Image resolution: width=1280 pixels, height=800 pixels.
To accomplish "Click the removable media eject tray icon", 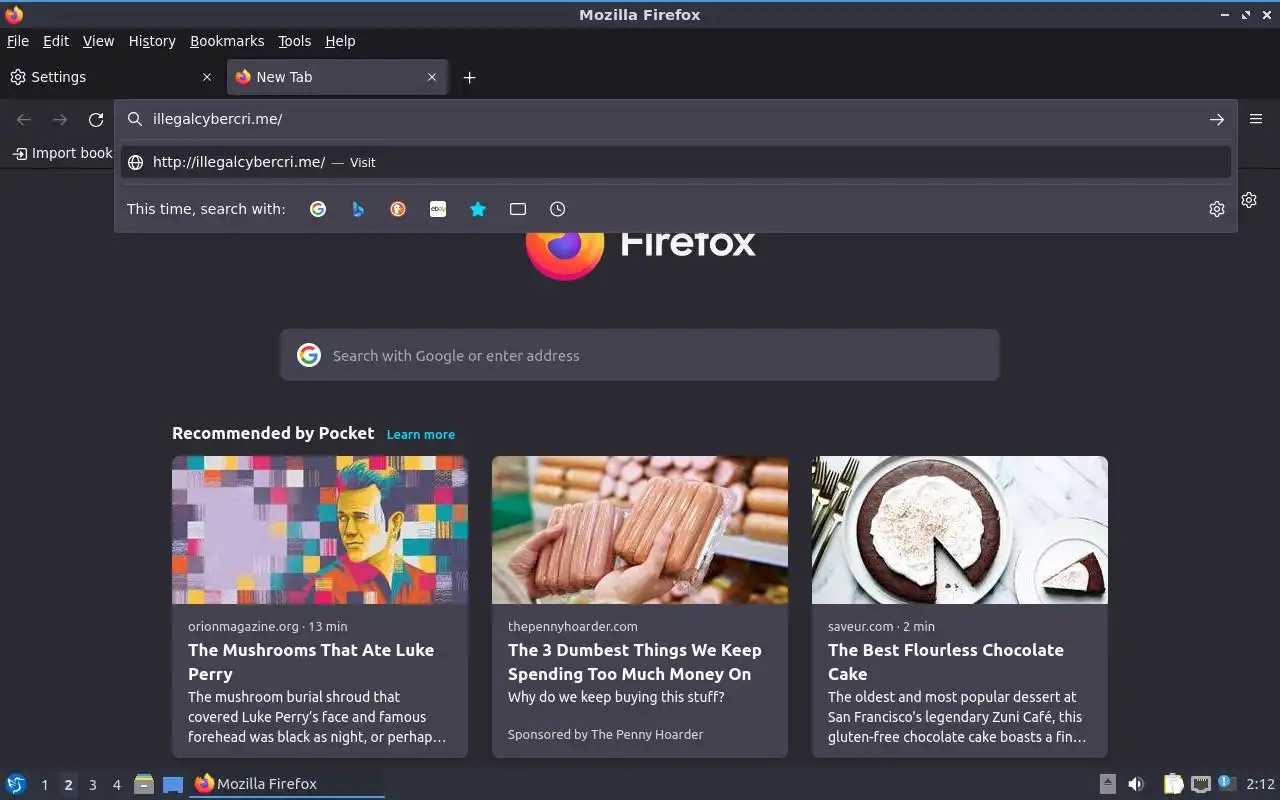I will (x=1107, y=784).
